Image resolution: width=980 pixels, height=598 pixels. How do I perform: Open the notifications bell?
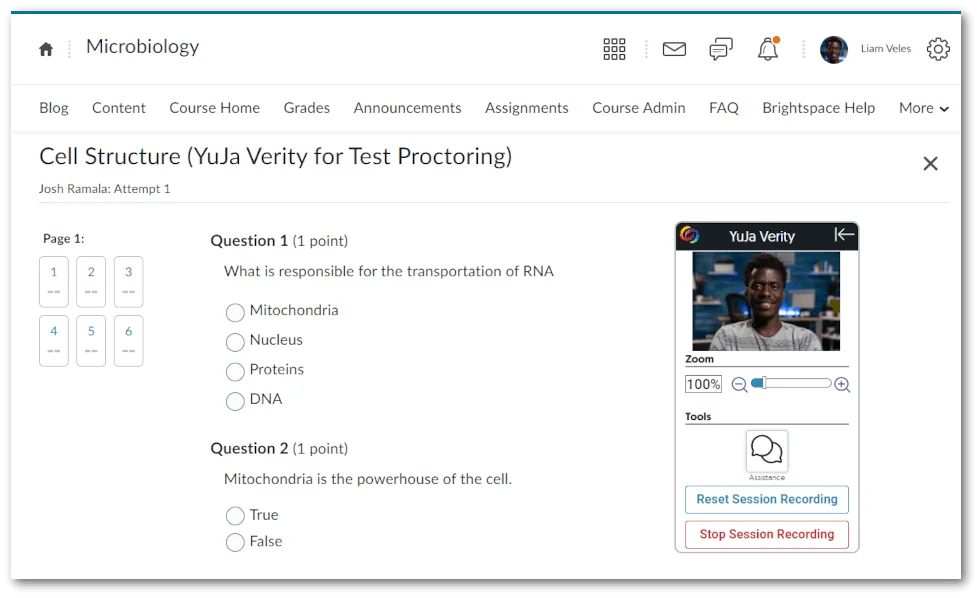pyautogui.click(x=767, y=48)
